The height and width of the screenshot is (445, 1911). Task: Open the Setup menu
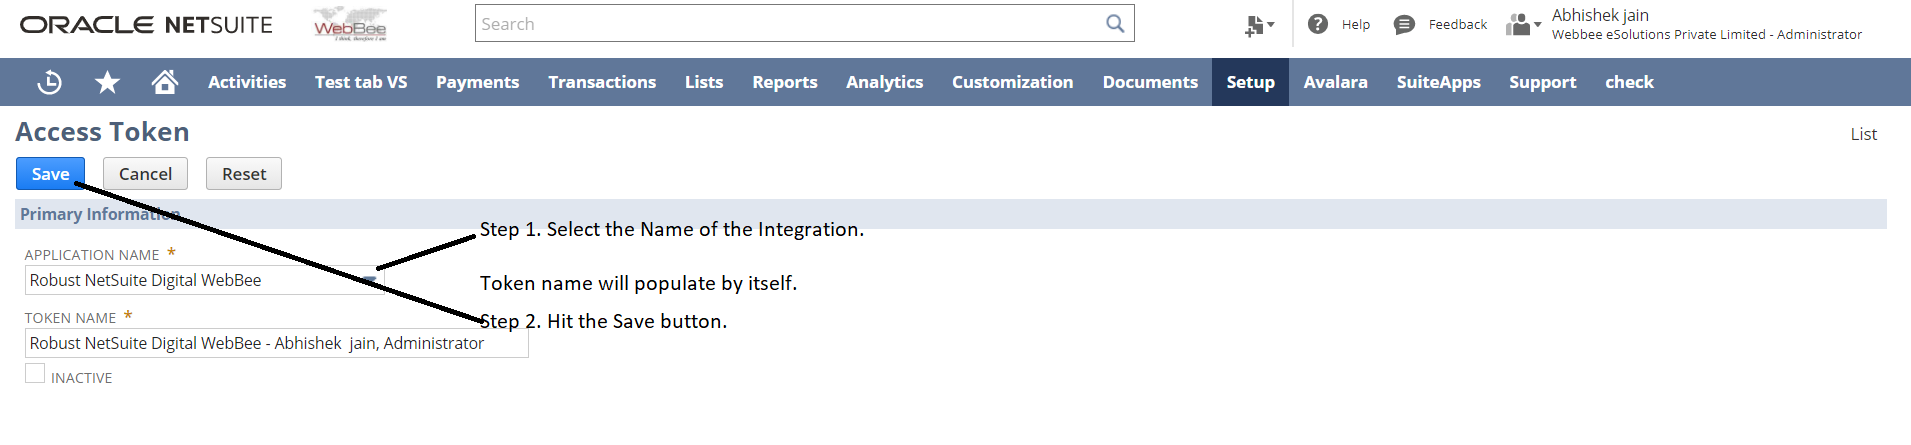click(x=1250, y=82)
